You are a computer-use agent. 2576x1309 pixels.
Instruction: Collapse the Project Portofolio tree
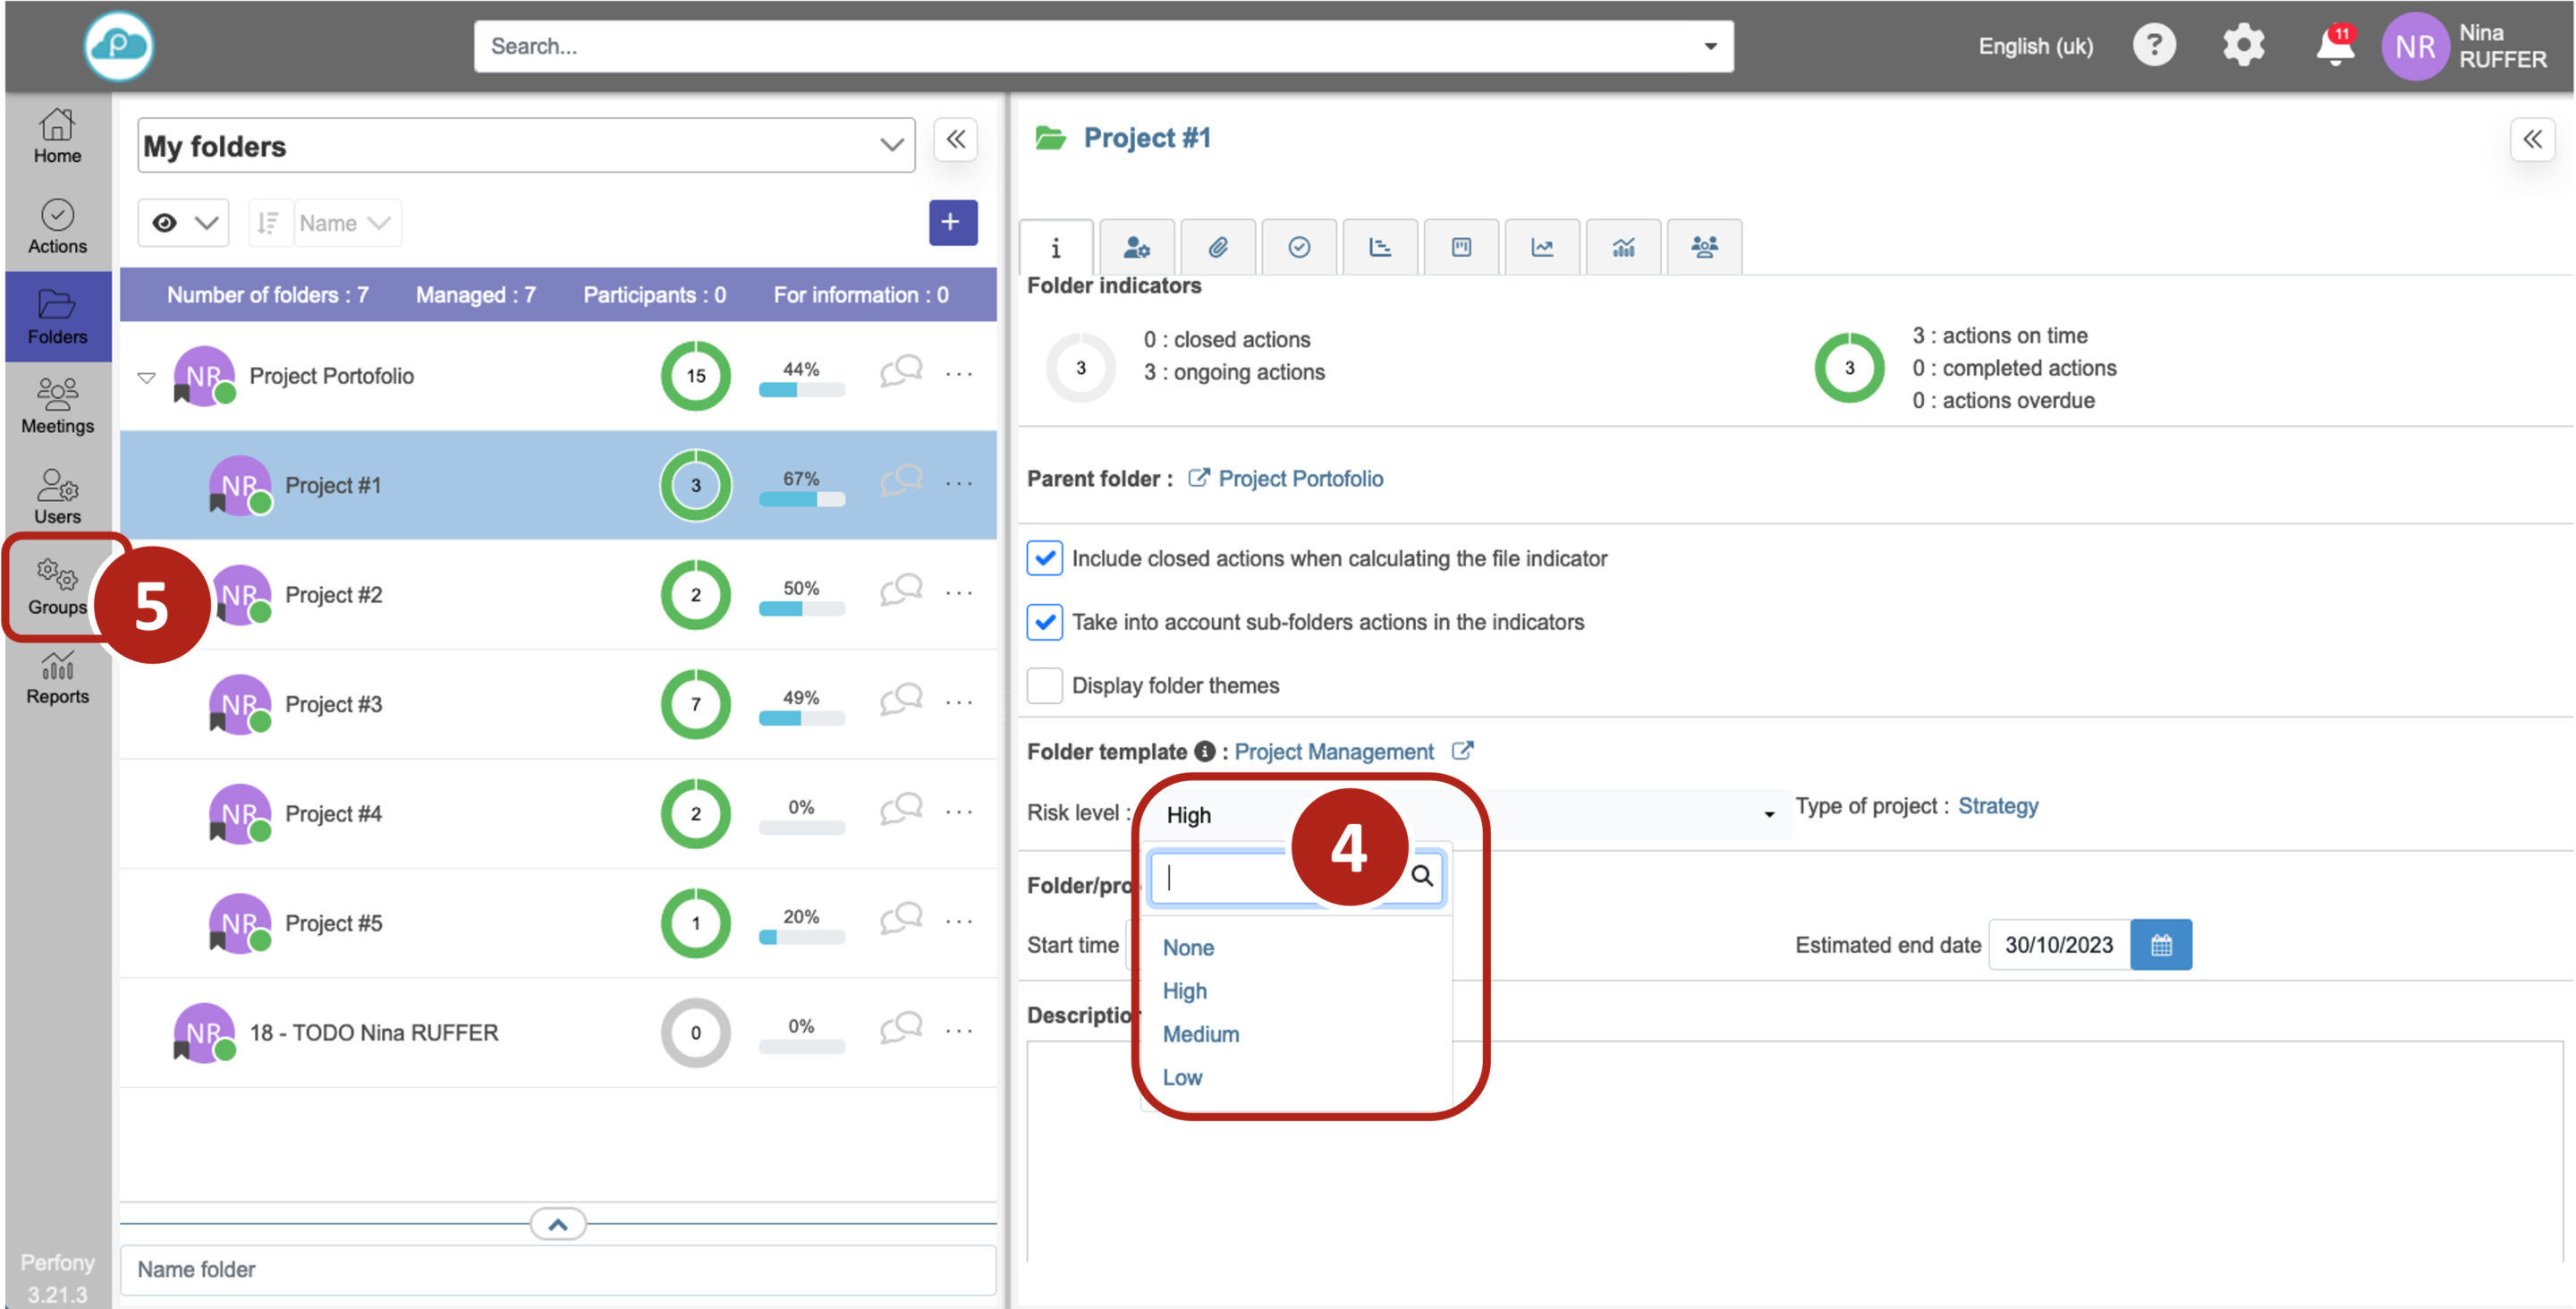point(146,377)
